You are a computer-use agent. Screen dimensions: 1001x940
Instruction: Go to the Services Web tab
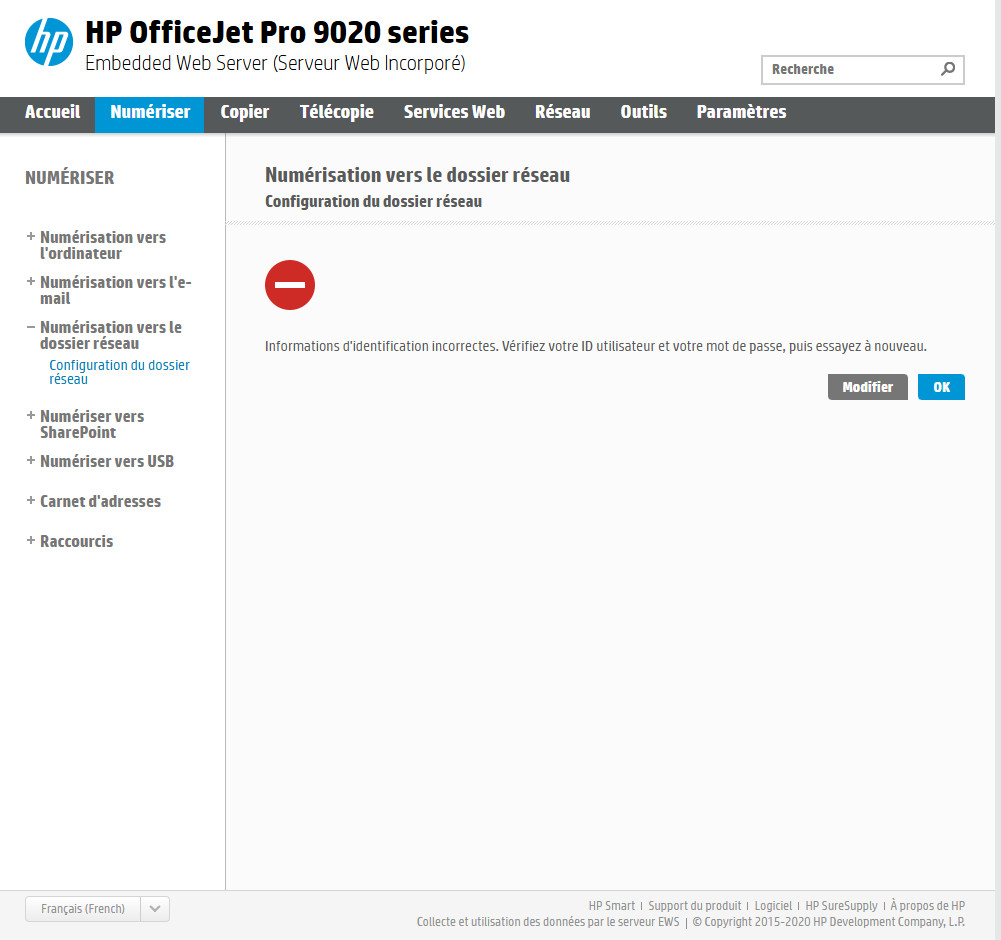click(x=454, y=112)
